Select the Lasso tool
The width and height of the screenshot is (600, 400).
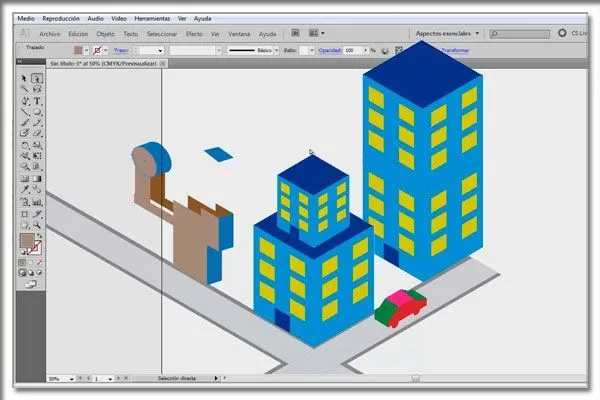37,89
